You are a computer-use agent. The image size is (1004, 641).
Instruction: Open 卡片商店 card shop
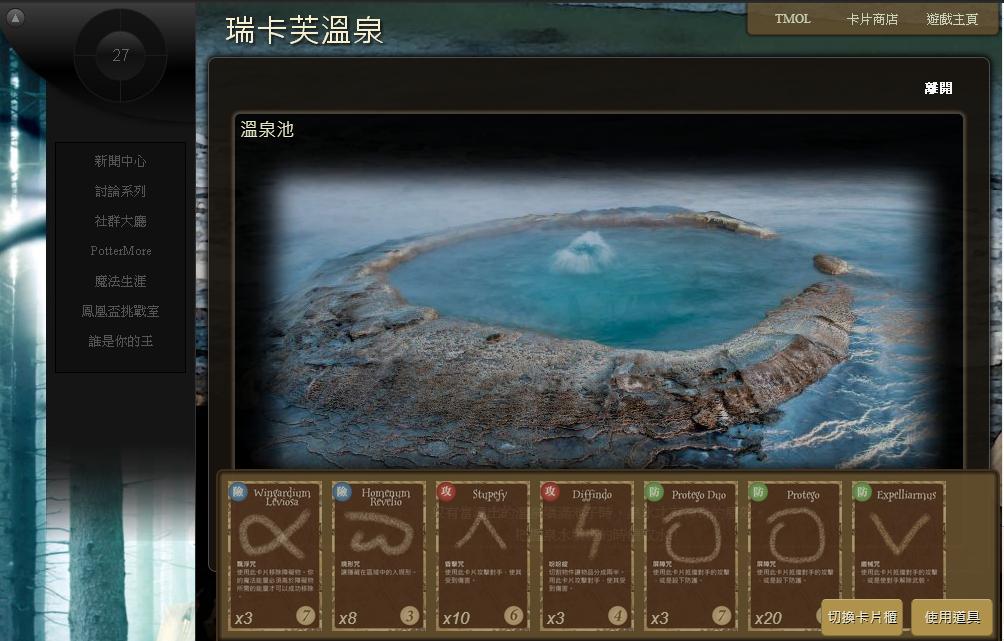(x=871, y=19)
